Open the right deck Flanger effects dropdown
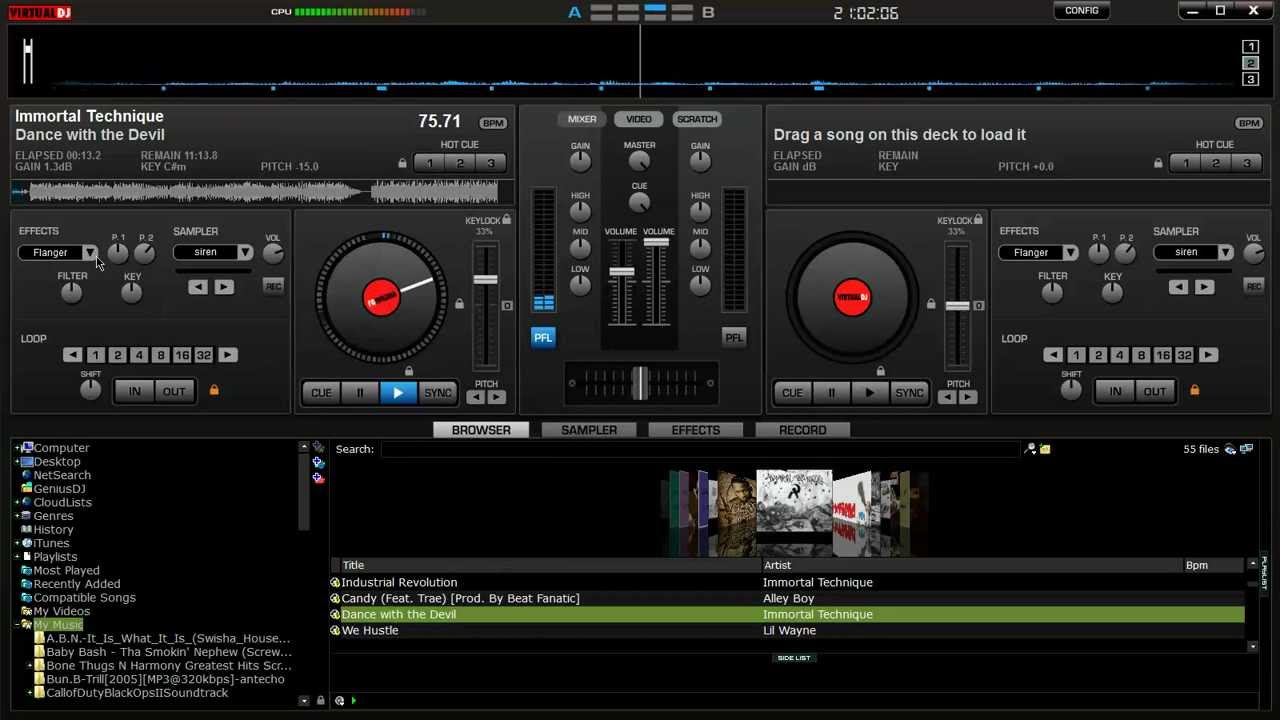 pyautogui.click(x=1071, y=253)
